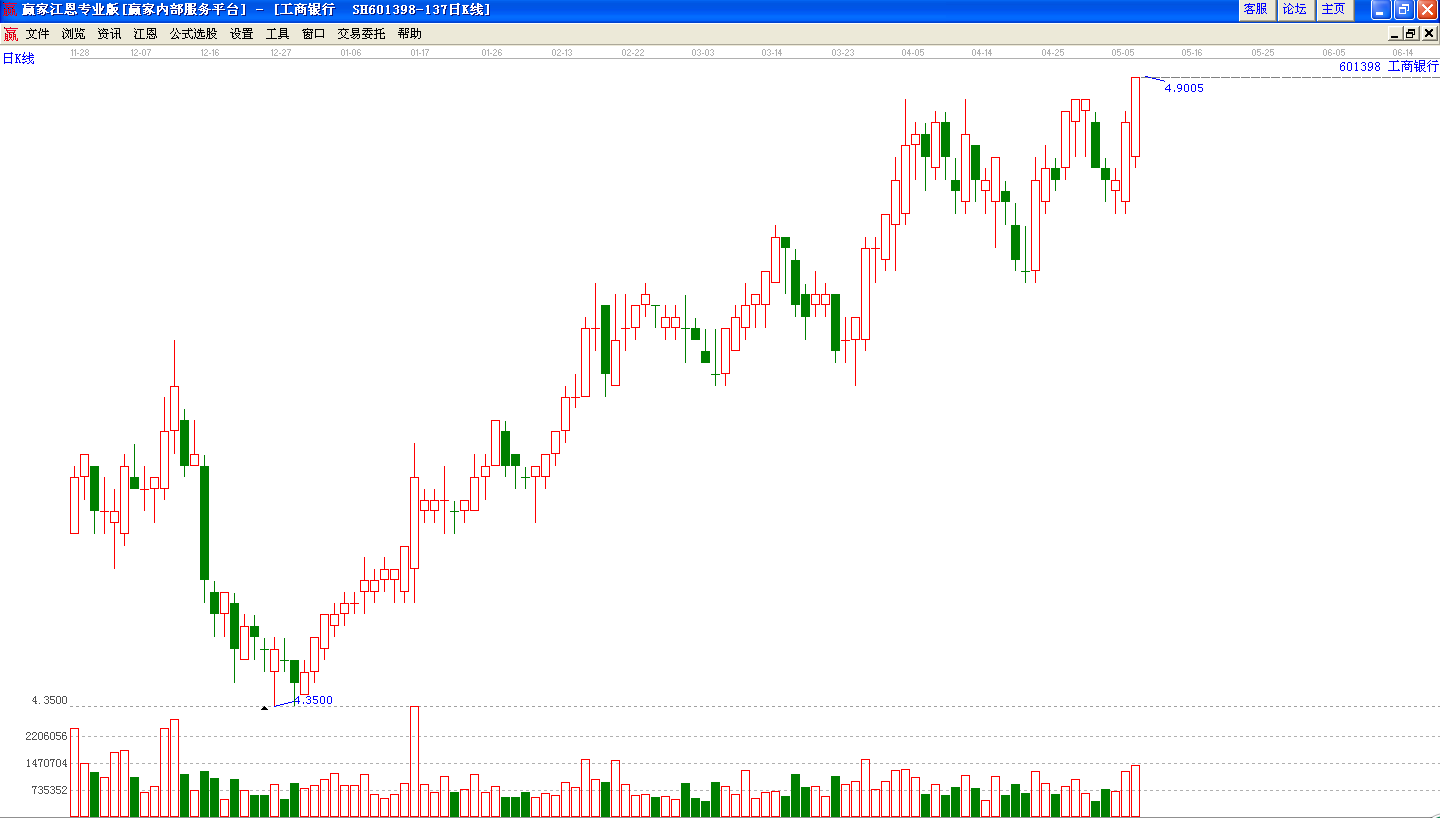Click the 客服 button
The width and height of the screenshot is (1440, 818).
(1256, 10)
